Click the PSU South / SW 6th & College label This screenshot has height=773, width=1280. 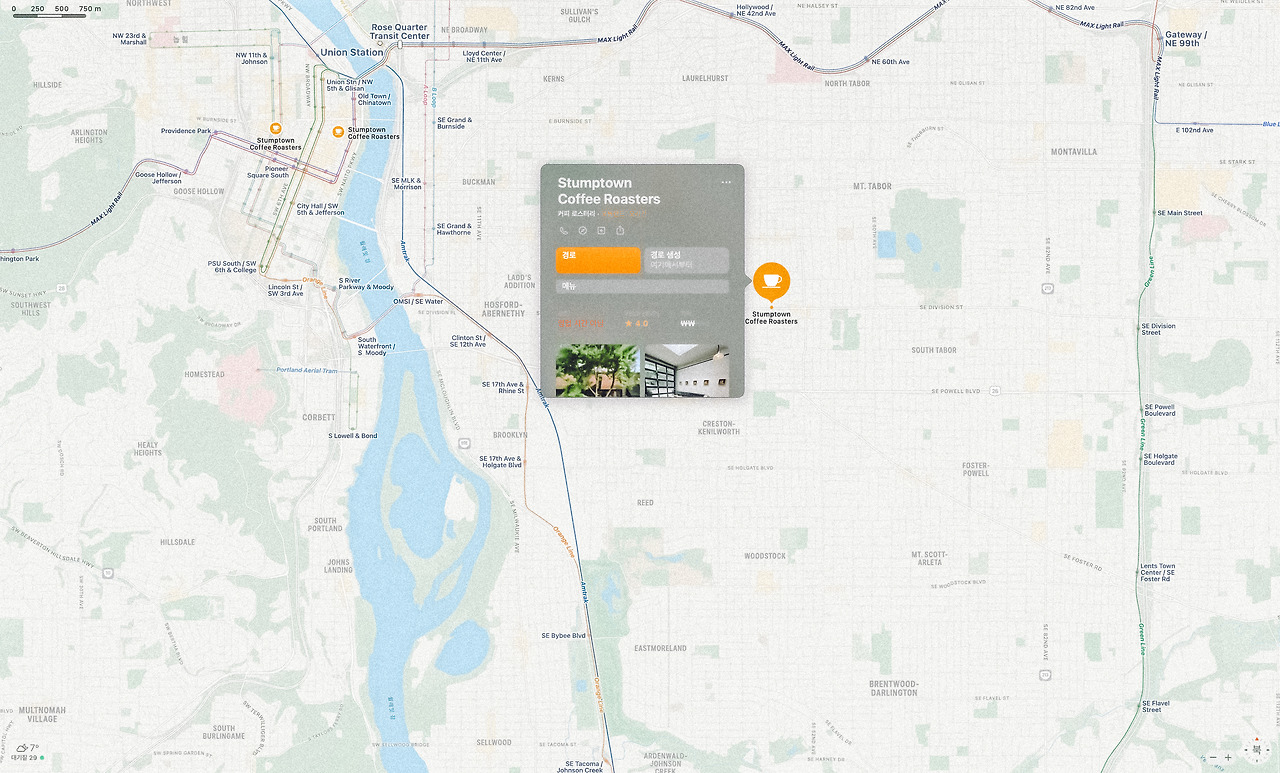232,267
